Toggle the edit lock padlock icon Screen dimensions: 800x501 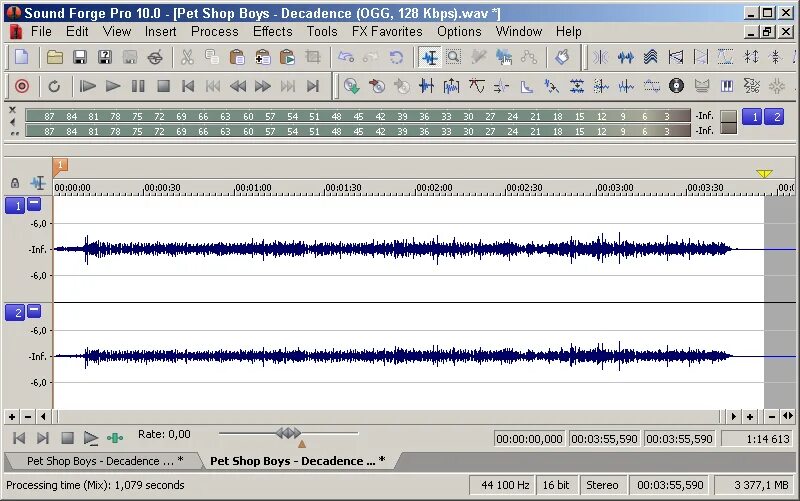click(x=15, y=183)
